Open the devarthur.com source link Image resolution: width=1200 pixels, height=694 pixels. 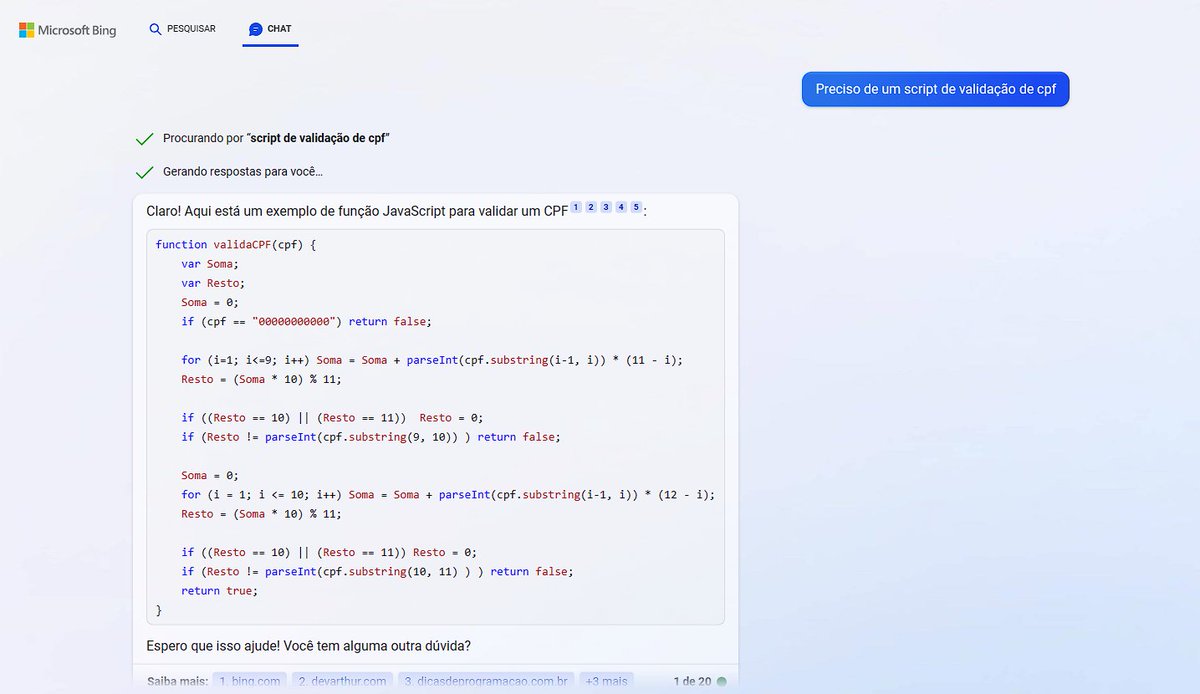[341, 681]
